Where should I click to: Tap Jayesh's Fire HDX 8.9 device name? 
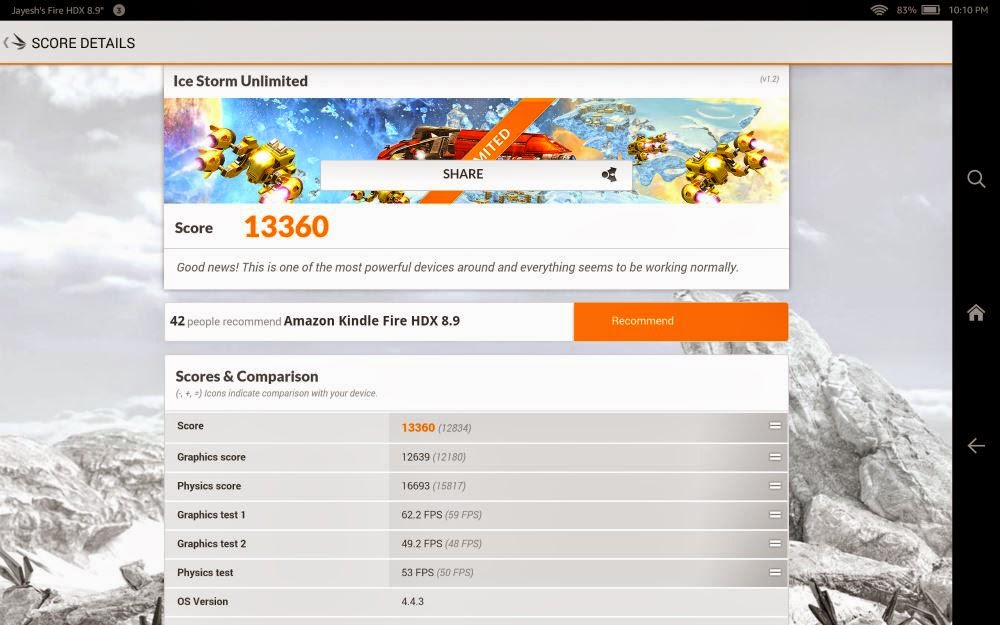point(57,10)
